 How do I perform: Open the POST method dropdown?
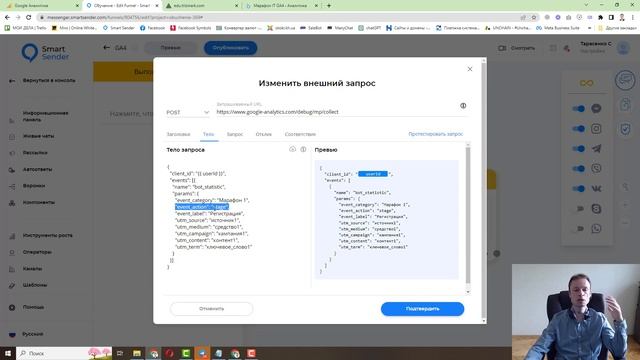(x=187, y=112)
